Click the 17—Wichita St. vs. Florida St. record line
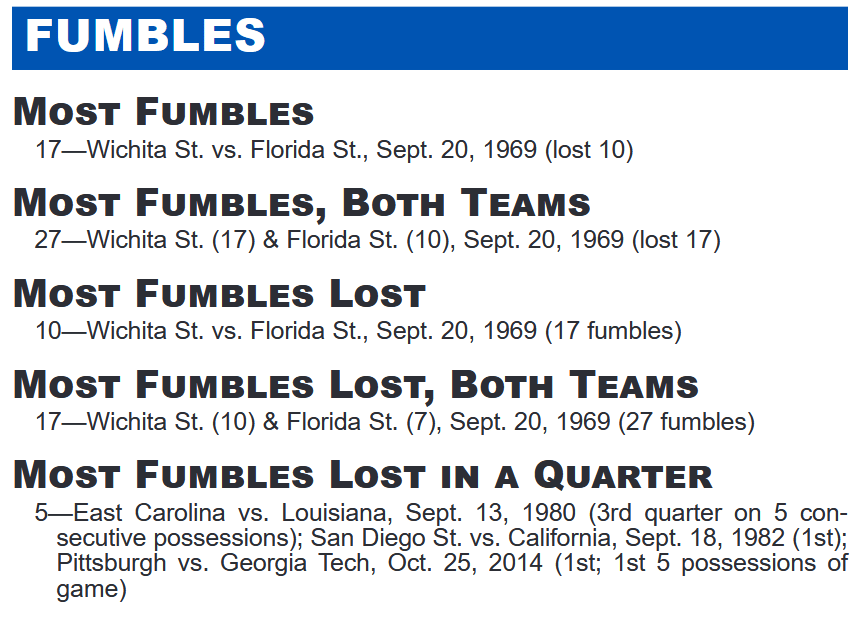The image size is (856, 621). click(334, 150)
